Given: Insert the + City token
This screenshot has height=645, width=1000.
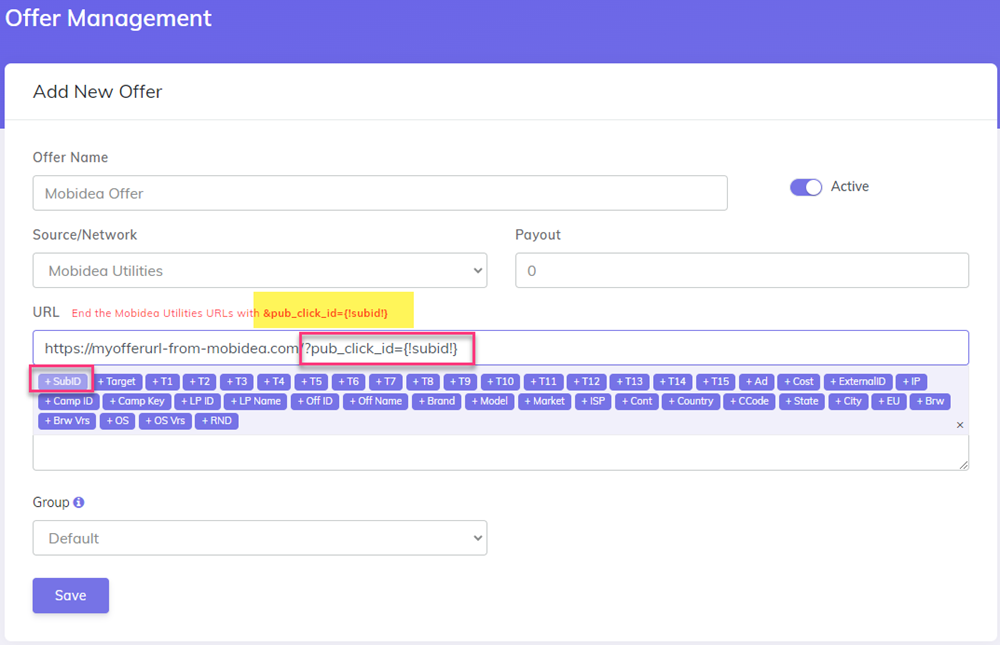Looking at the screenshot, I should coord(848,401).
